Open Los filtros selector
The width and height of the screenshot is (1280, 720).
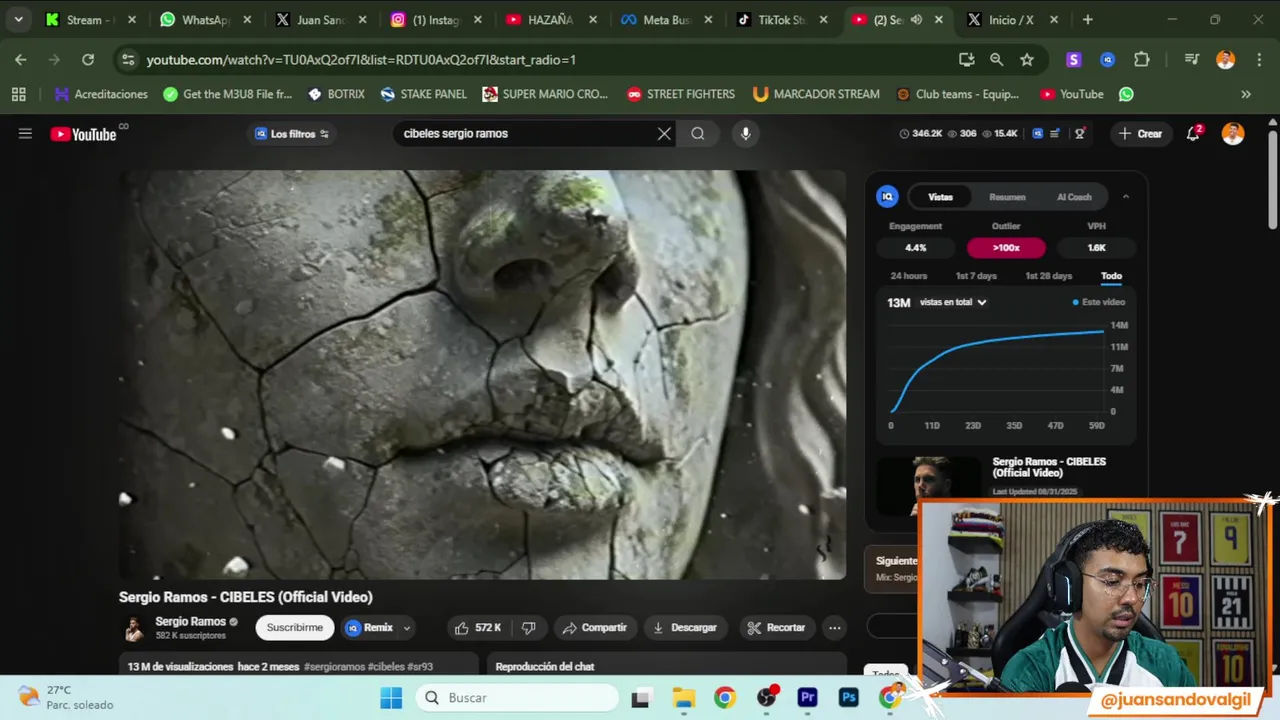click(291, 134)
